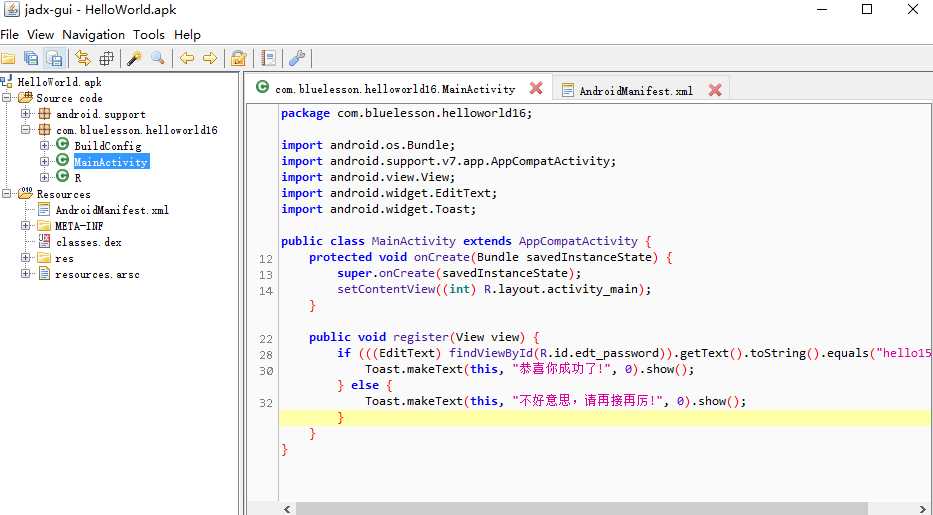933x515 pixels.
Task: Select the res folder in tree
Action: (x=64, y=258)
